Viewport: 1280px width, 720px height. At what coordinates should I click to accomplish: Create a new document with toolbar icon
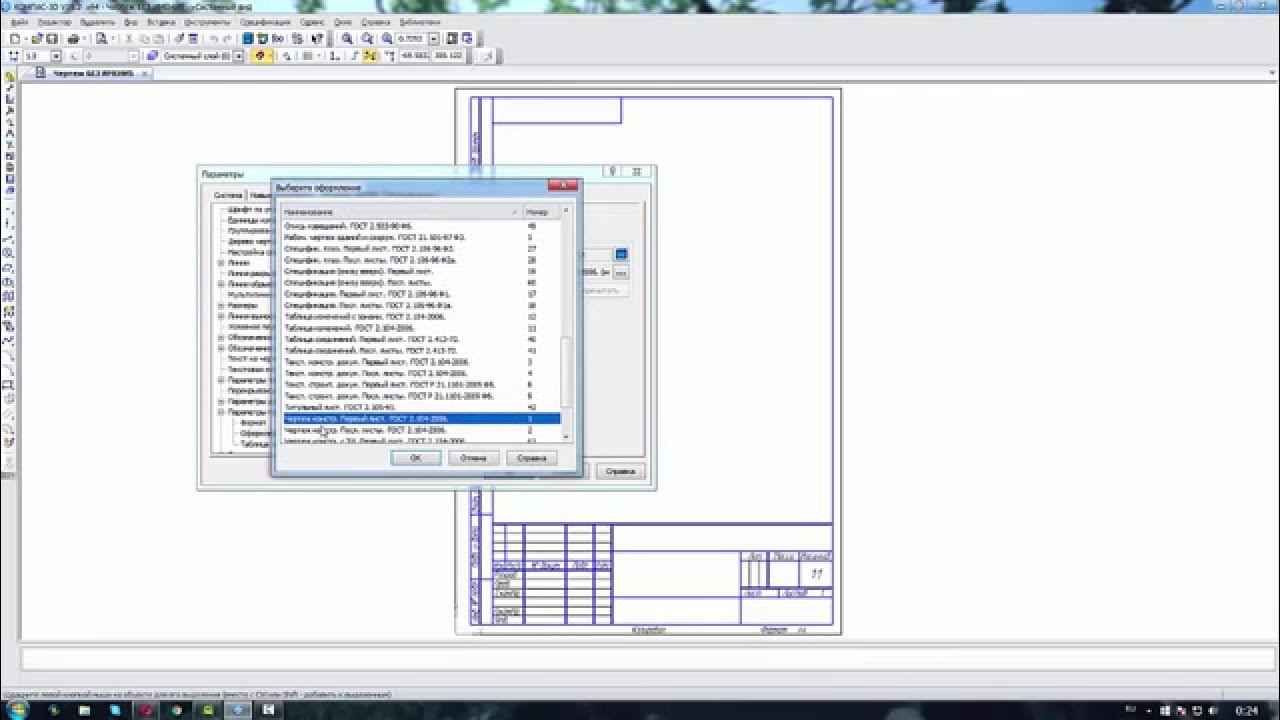[x=14, y=38]
